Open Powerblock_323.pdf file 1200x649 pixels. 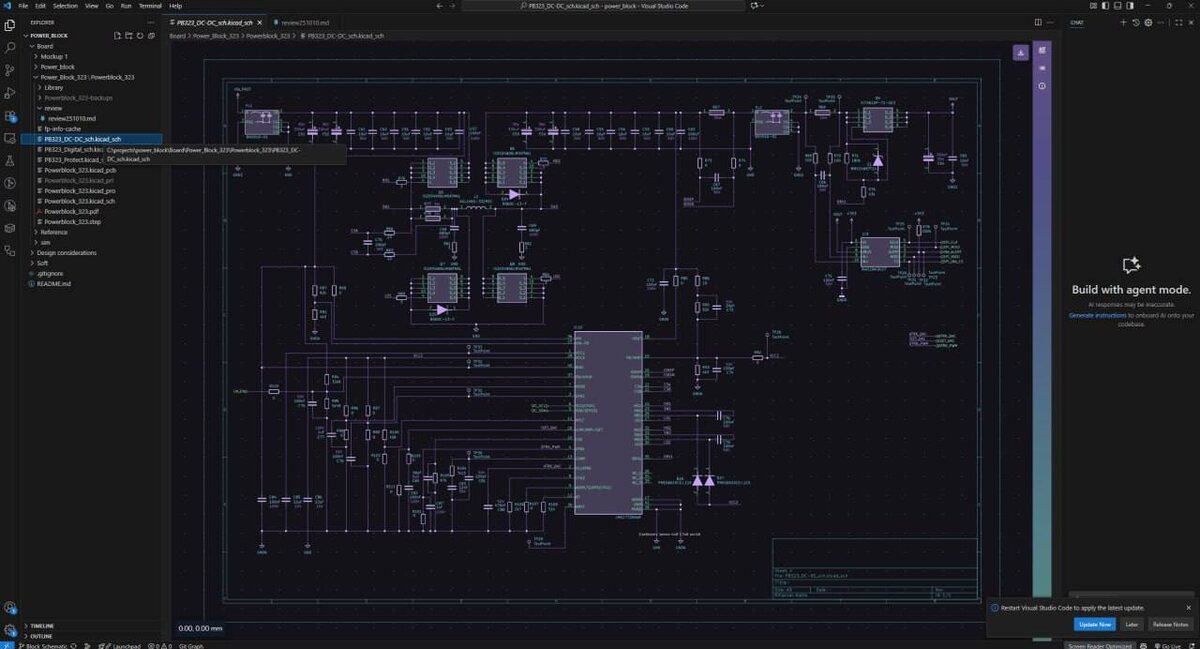71,211
